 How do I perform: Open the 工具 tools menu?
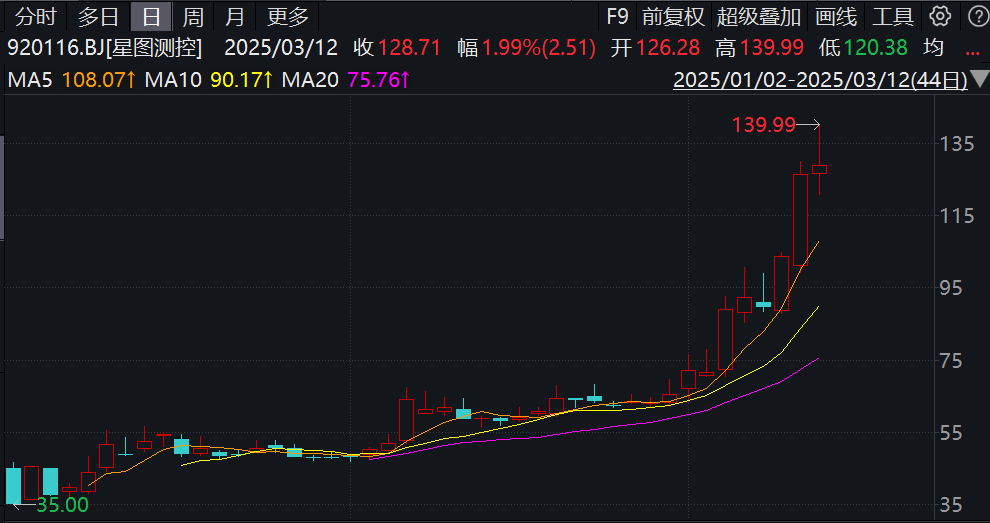coord(893,16)
